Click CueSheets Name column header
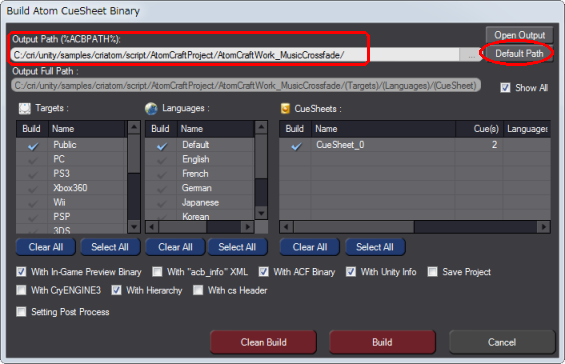The image size is (565, 364). click(x=383, y=129)
